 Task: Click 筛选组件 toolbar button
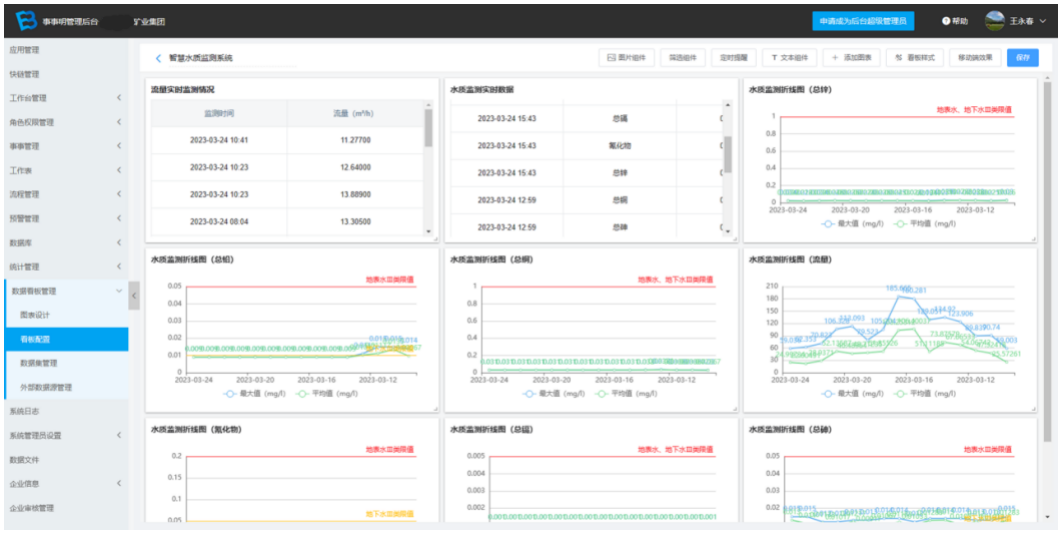683,58
